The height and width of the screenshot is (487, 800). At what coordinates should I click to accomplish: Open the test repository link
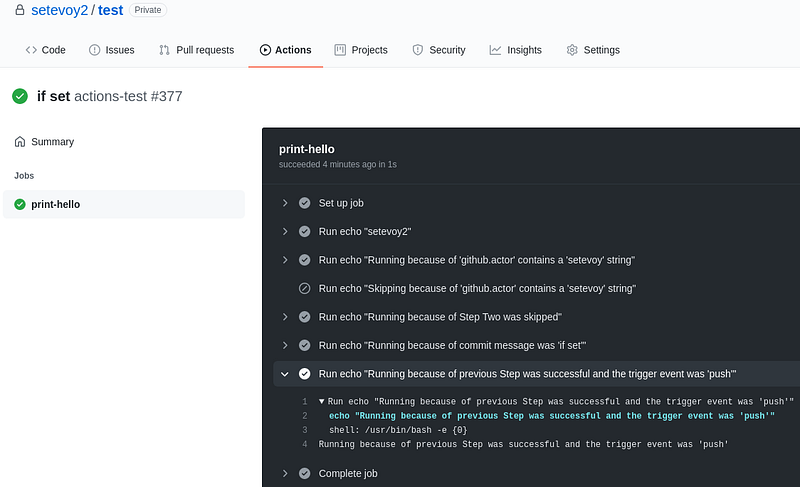click(111, 10)
